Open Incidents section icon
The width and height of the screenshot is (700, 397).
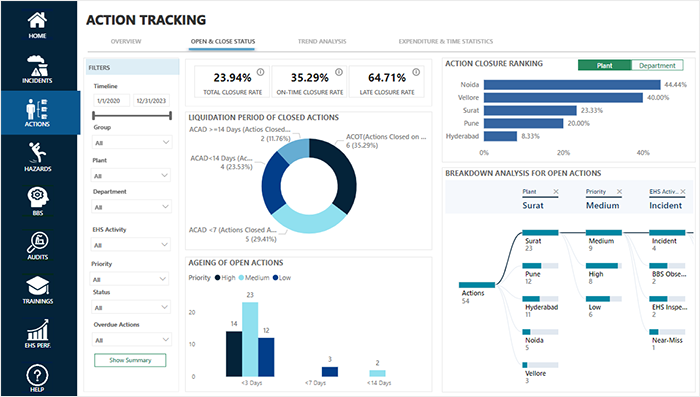pos(37,69)
